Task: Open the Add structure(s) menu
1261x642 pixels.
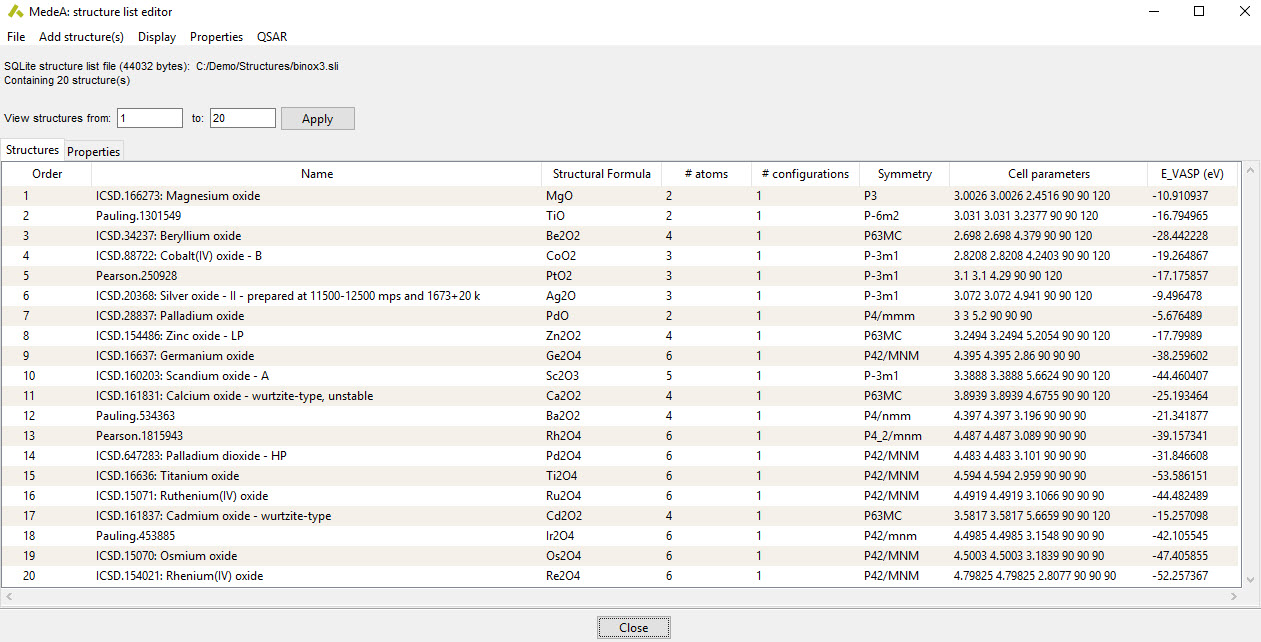Action: tap(81, 37)
